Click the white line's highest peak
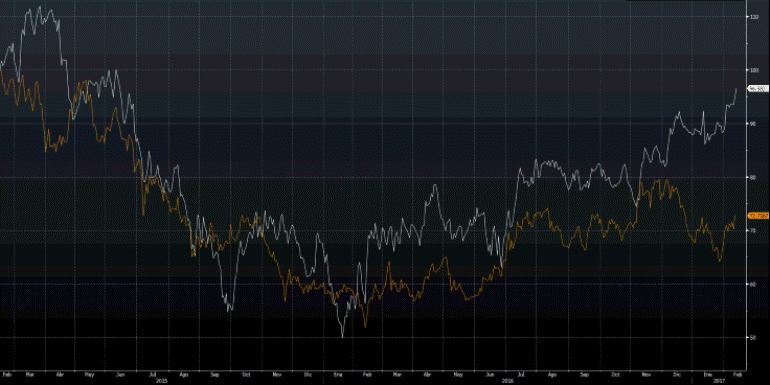Screen dimensions: 770x385 click(39, 7)
